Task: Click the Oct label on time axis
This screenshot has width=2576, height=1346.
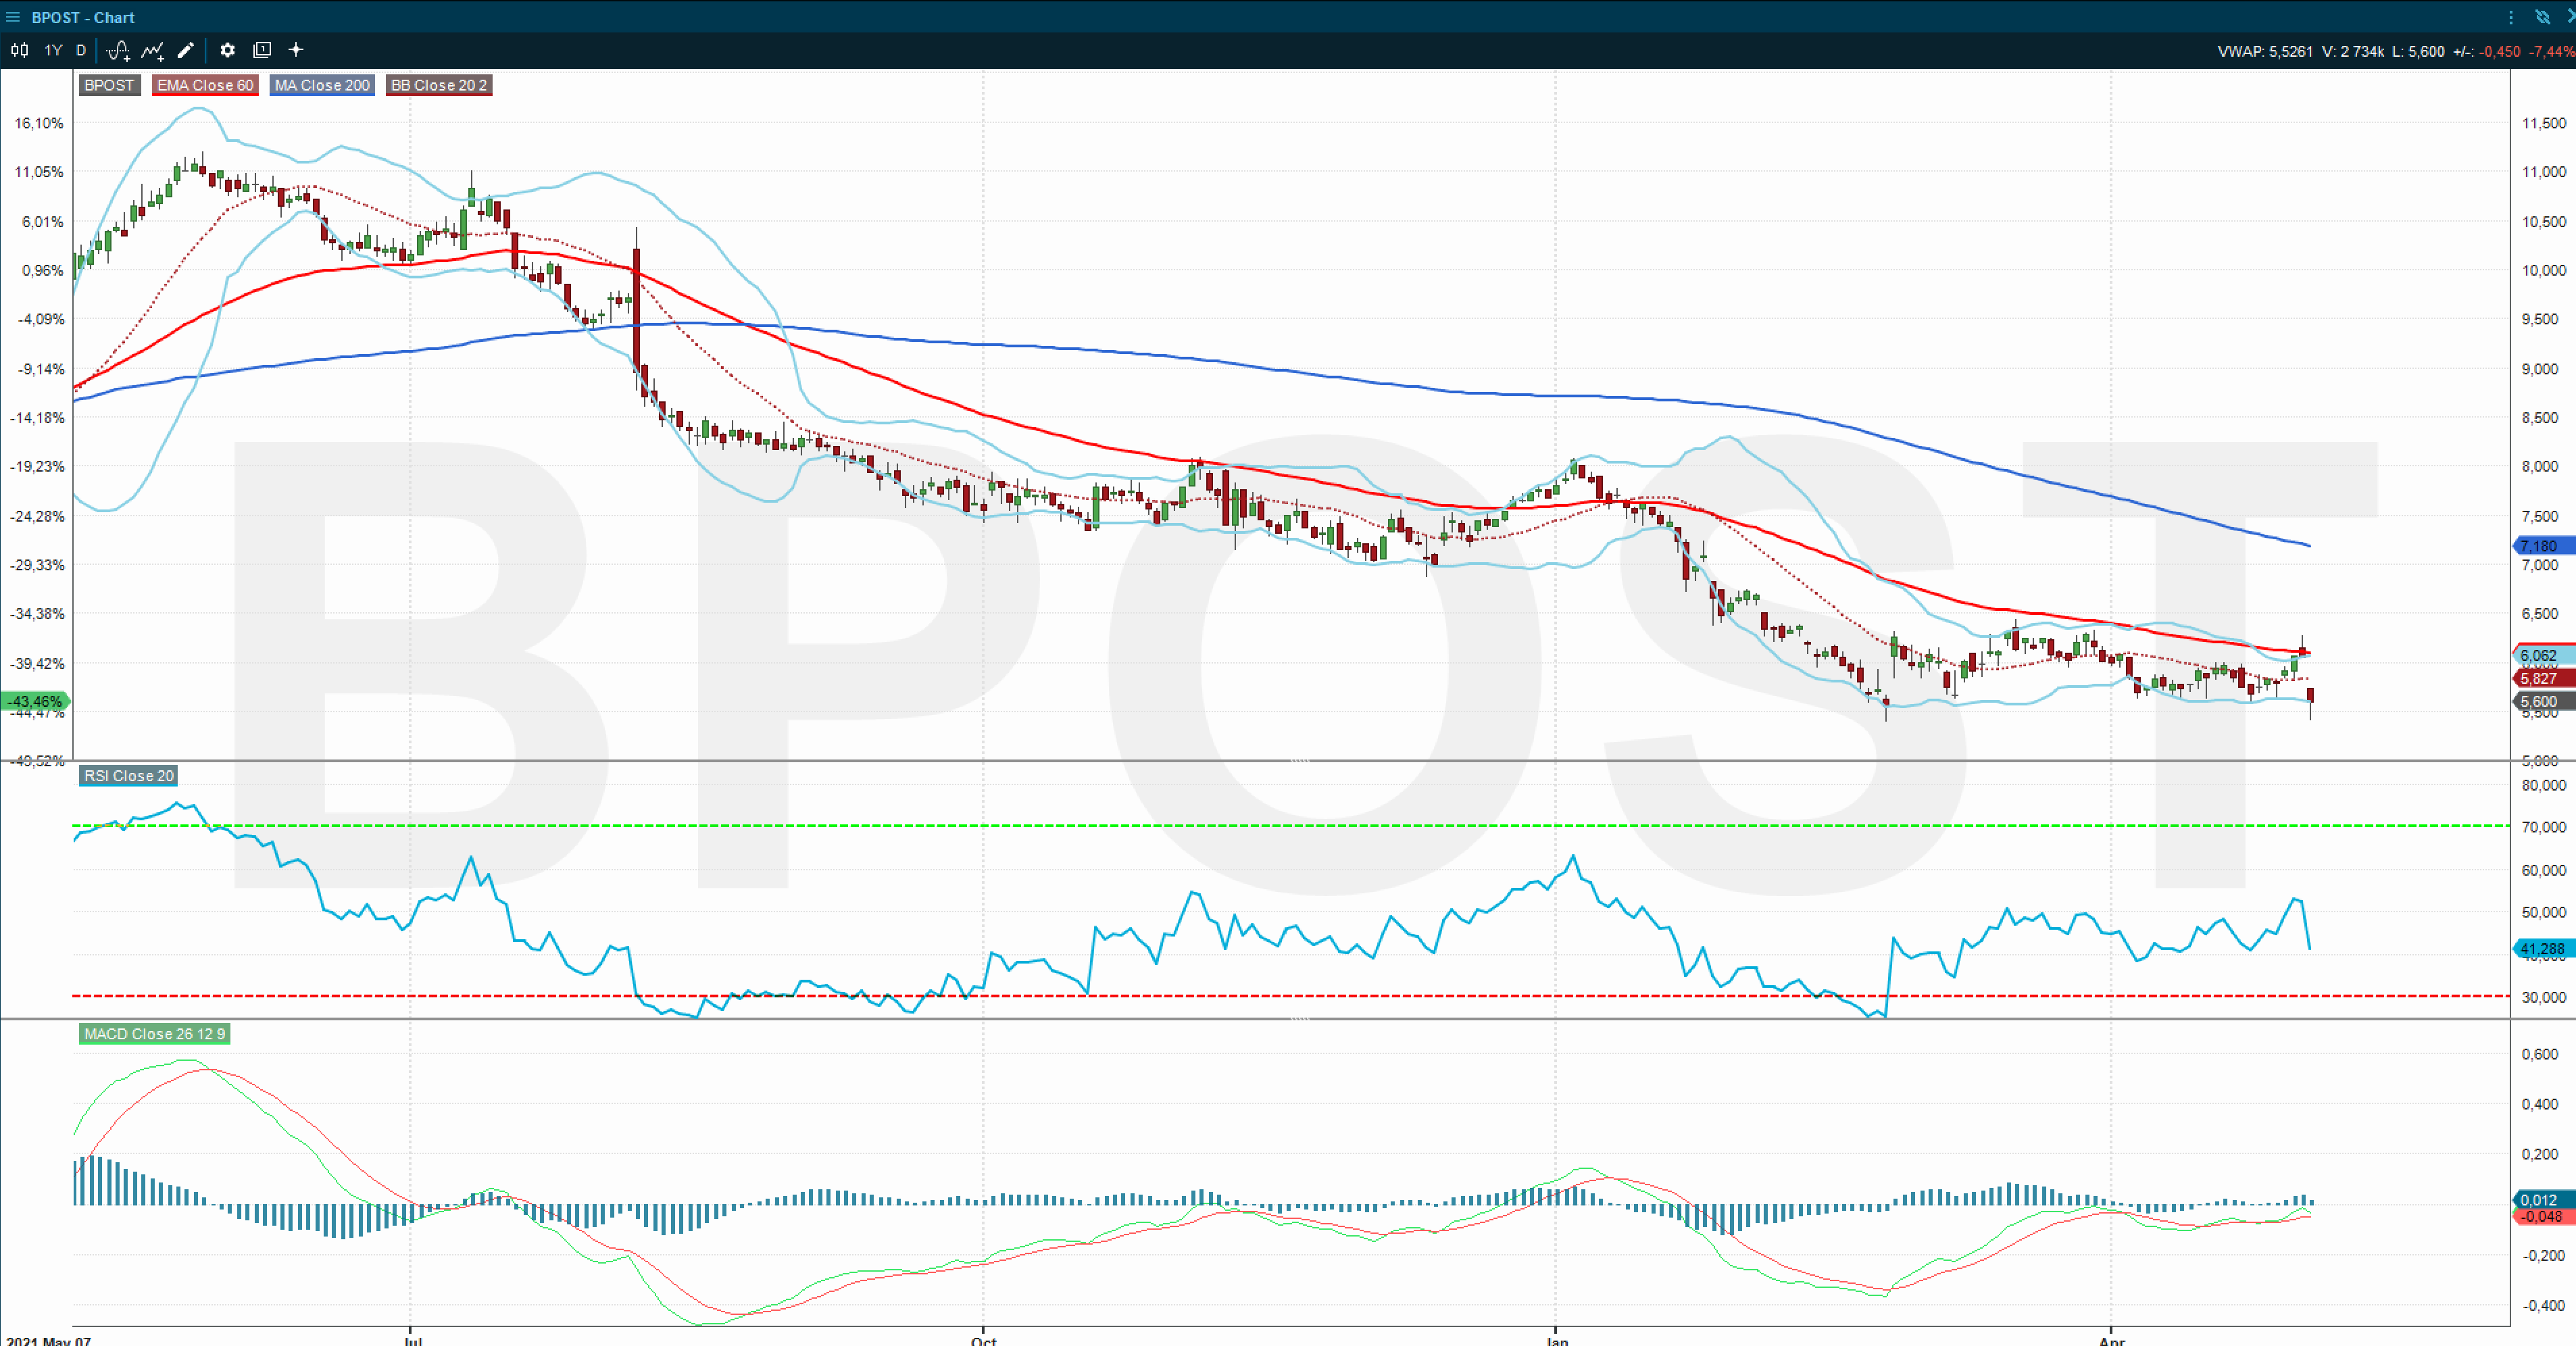Action: [x=984, y=1340]
